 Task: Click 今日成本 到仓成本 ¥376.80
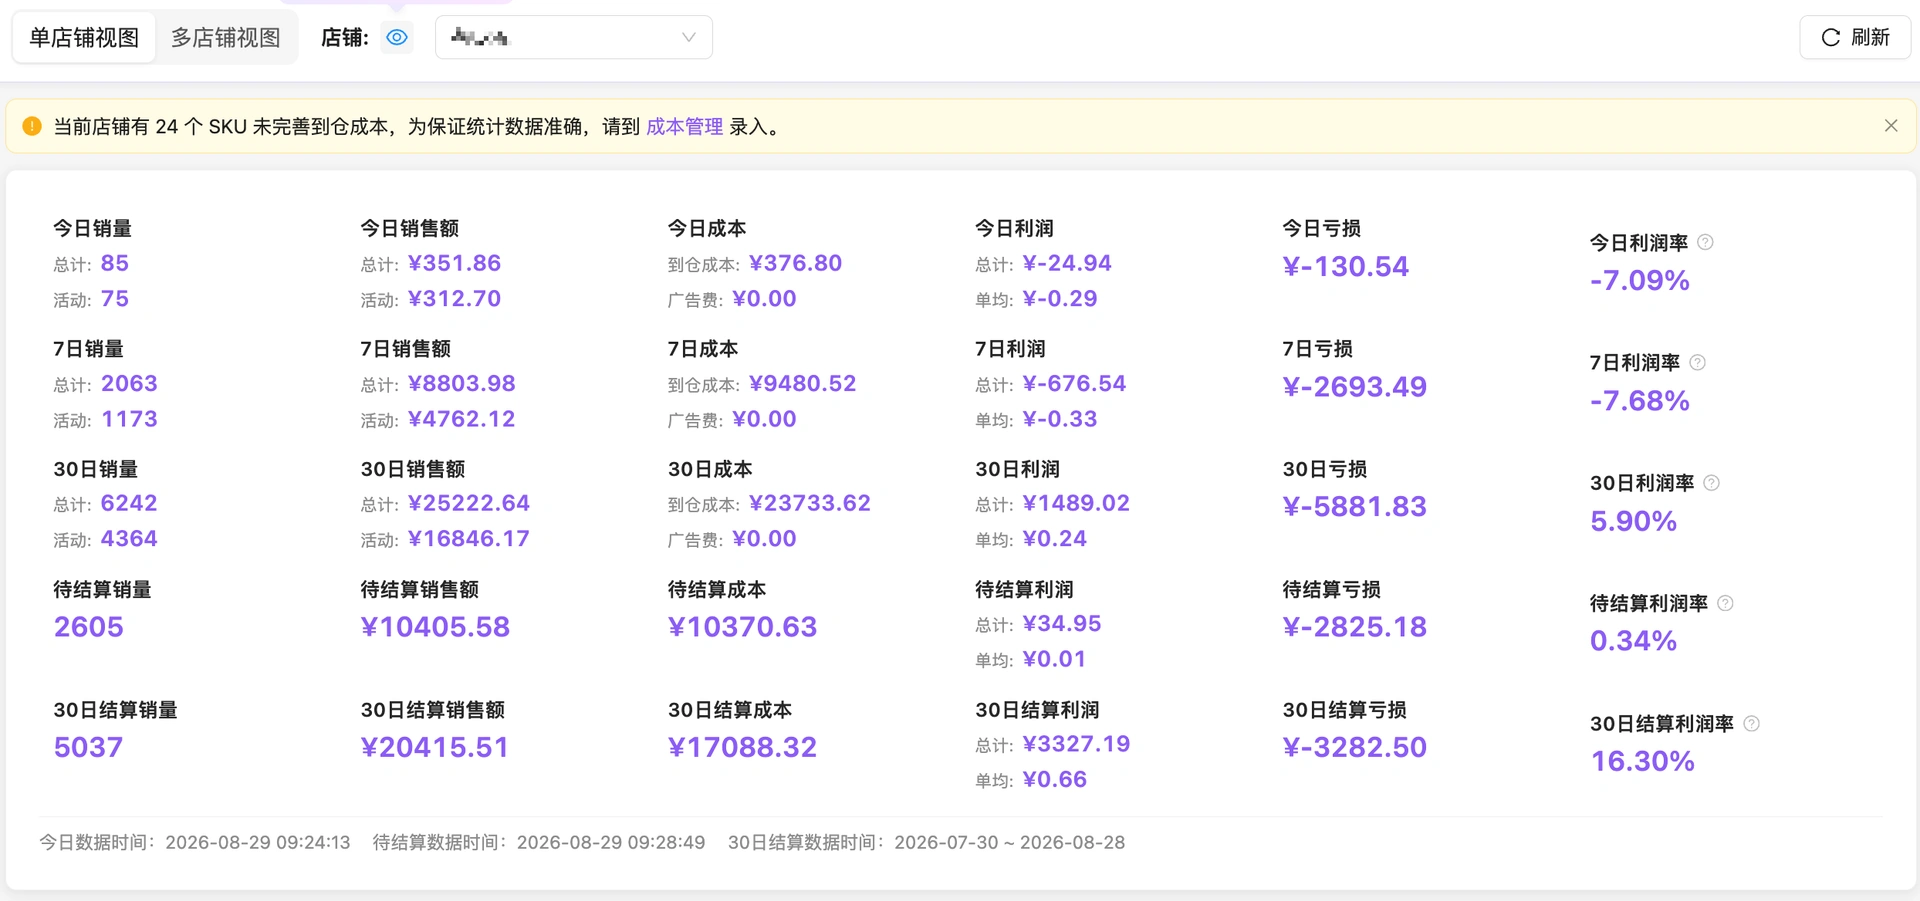click(796, 263)
